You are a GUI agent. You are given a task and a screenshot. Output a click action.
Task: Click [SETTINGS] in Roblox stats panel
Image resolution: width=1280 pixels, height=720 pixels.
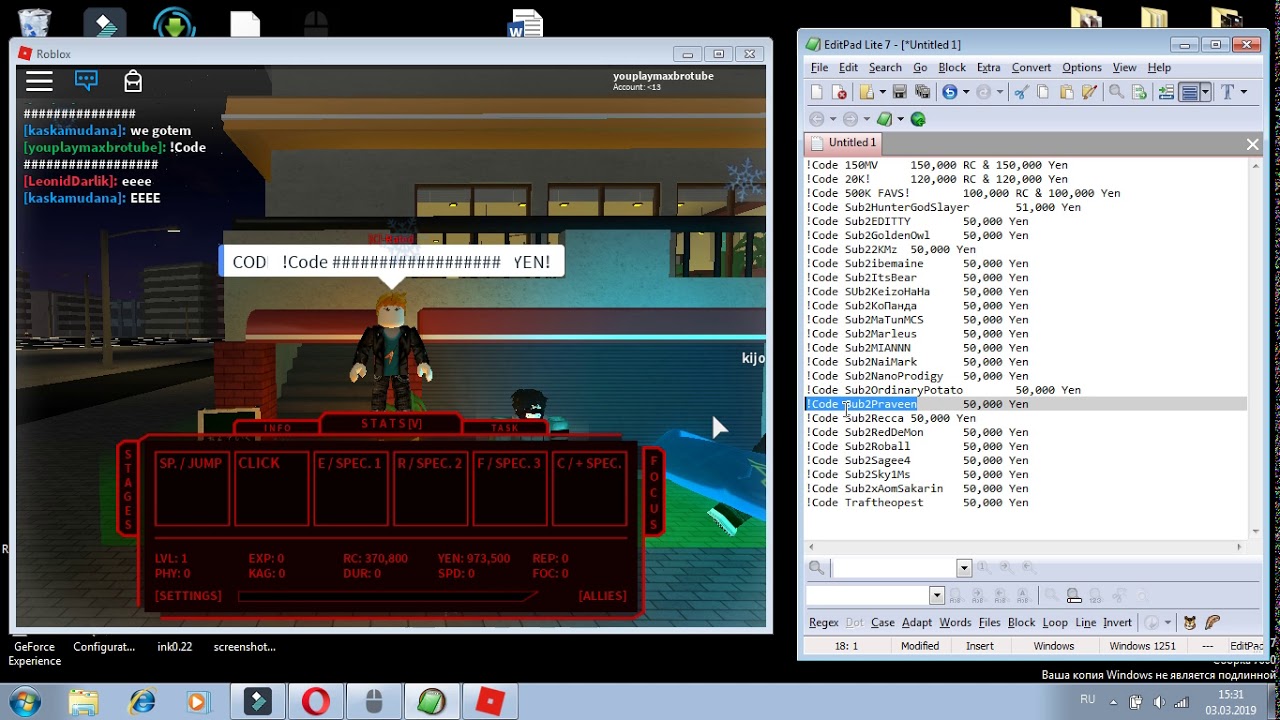point(188,596)
